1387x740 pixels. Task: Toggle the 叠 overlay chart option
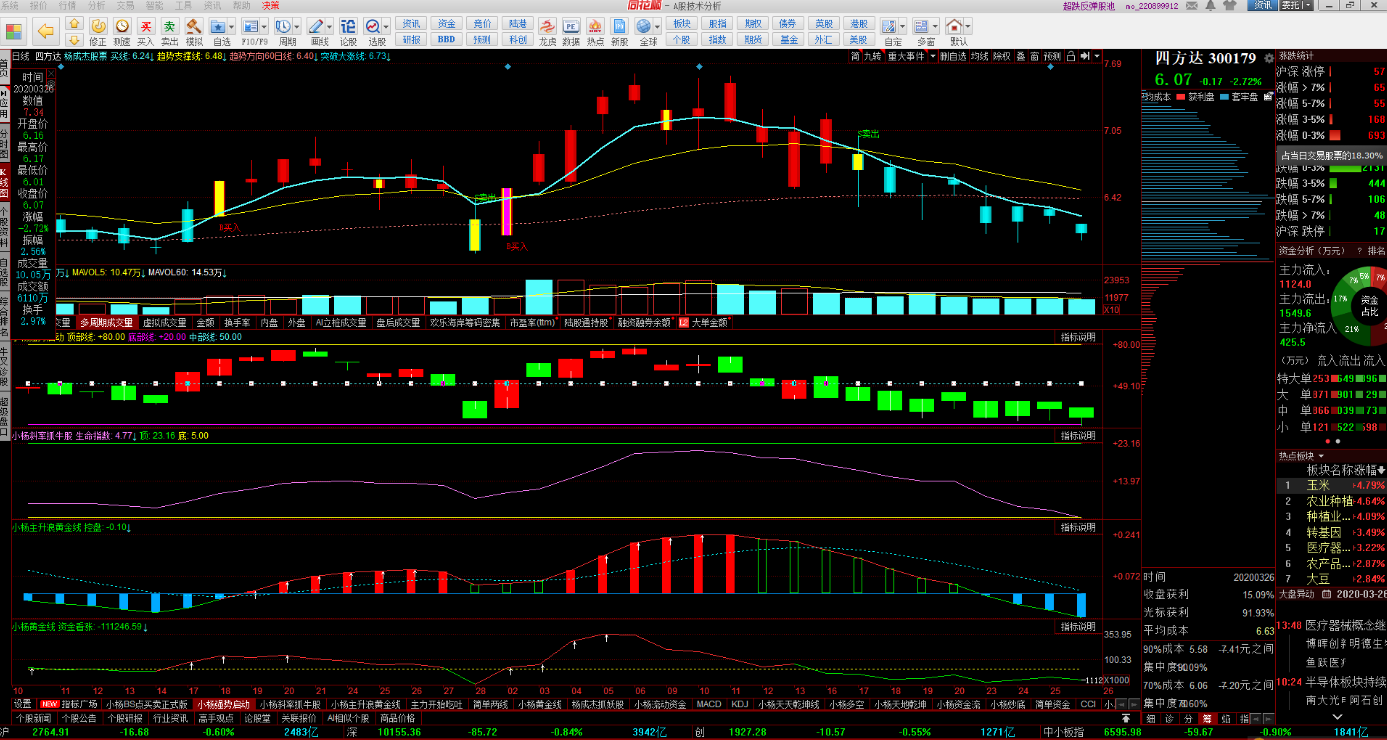tap(1020, 57)
